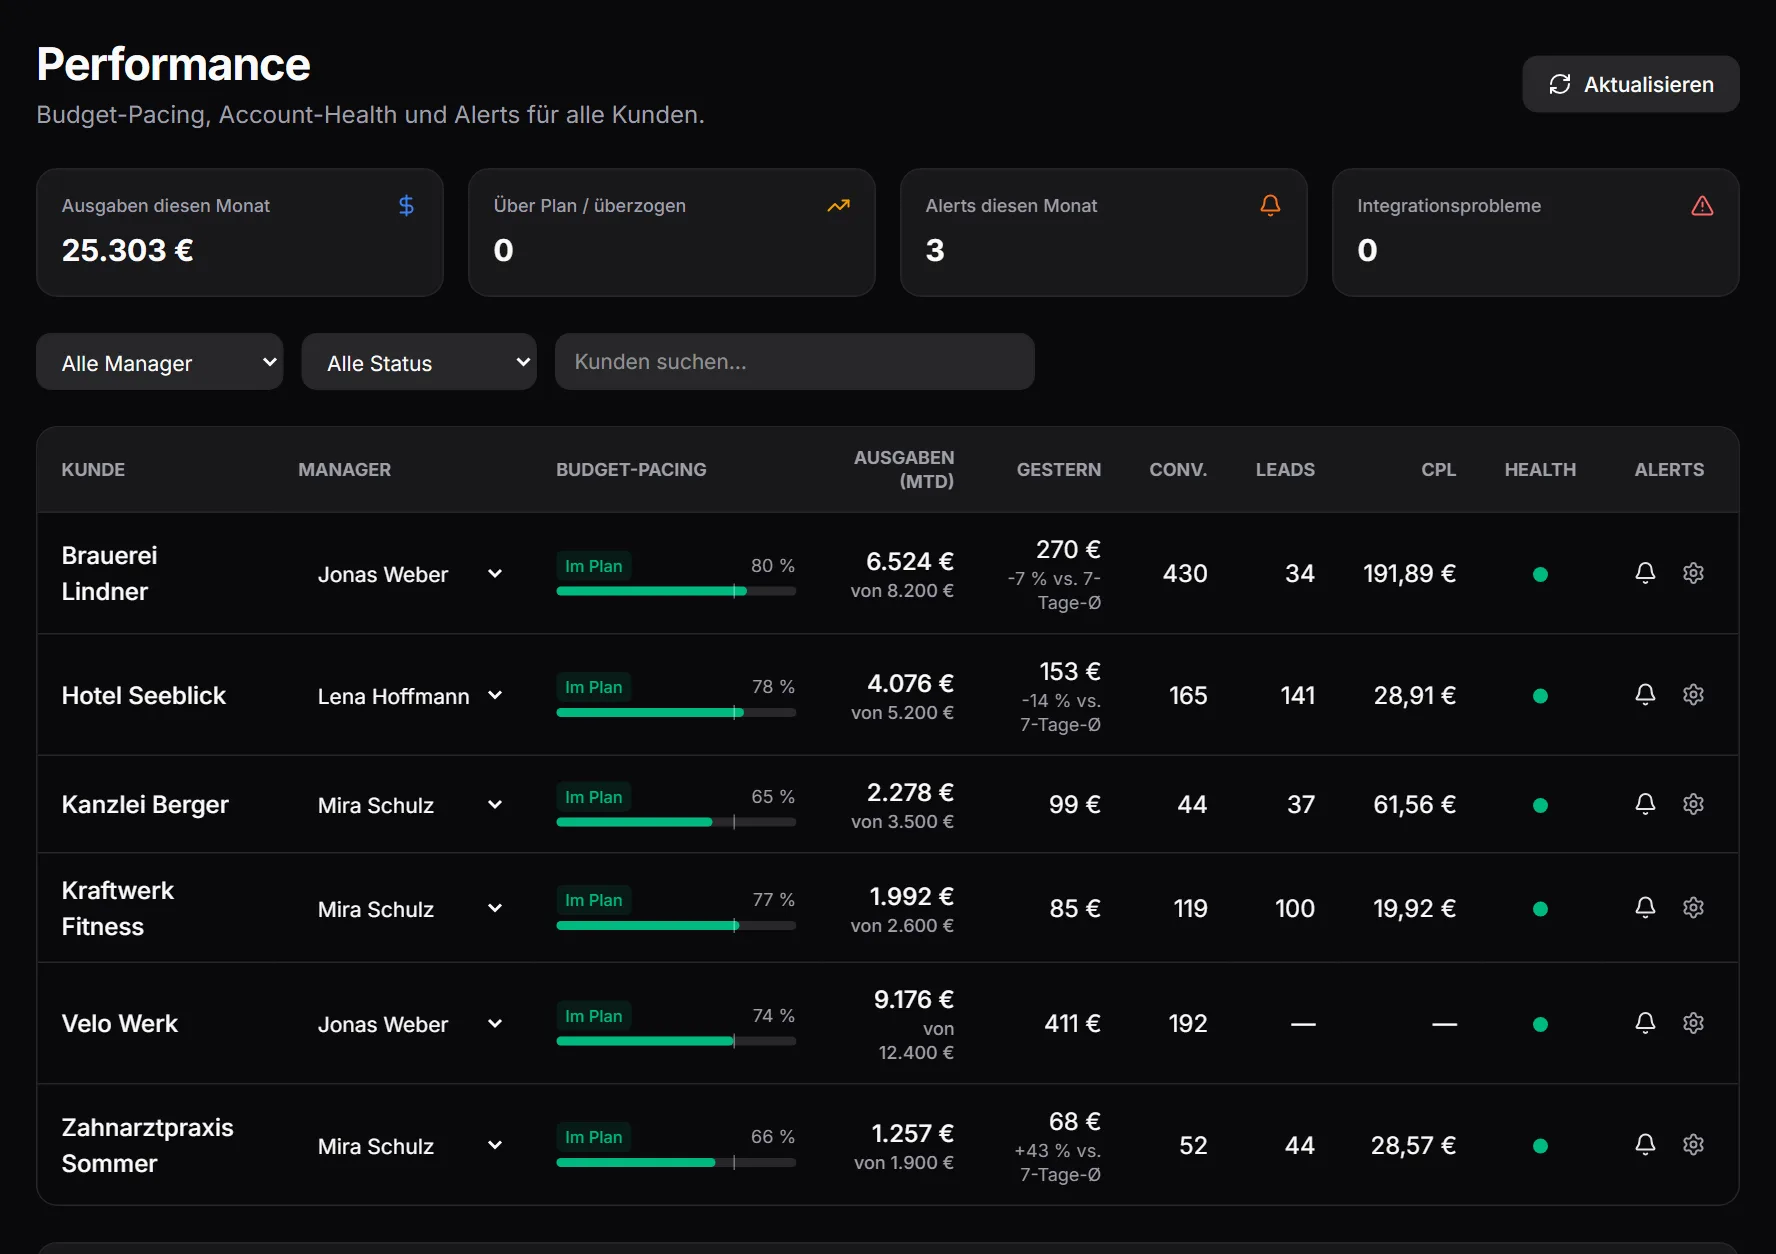The width and height of the screenshot is (1776, 1254).
Task: Click 191,89 € CPL value
Action: [x=1409, y=573]
